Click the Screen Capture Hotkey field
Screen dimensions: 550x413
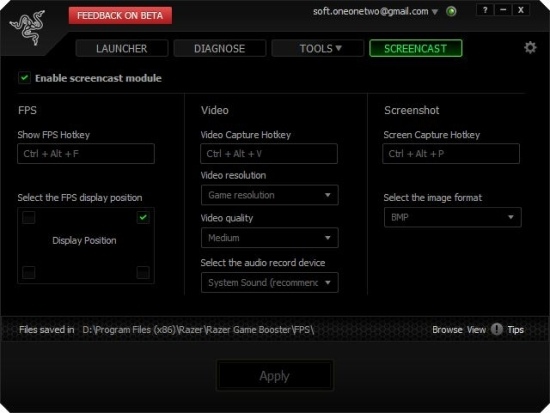(451, 154)
